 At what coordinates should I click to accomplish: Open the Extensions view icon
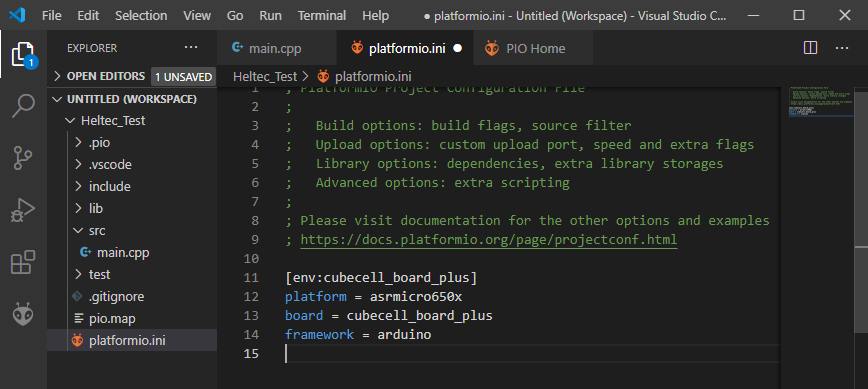click(23, 262)
